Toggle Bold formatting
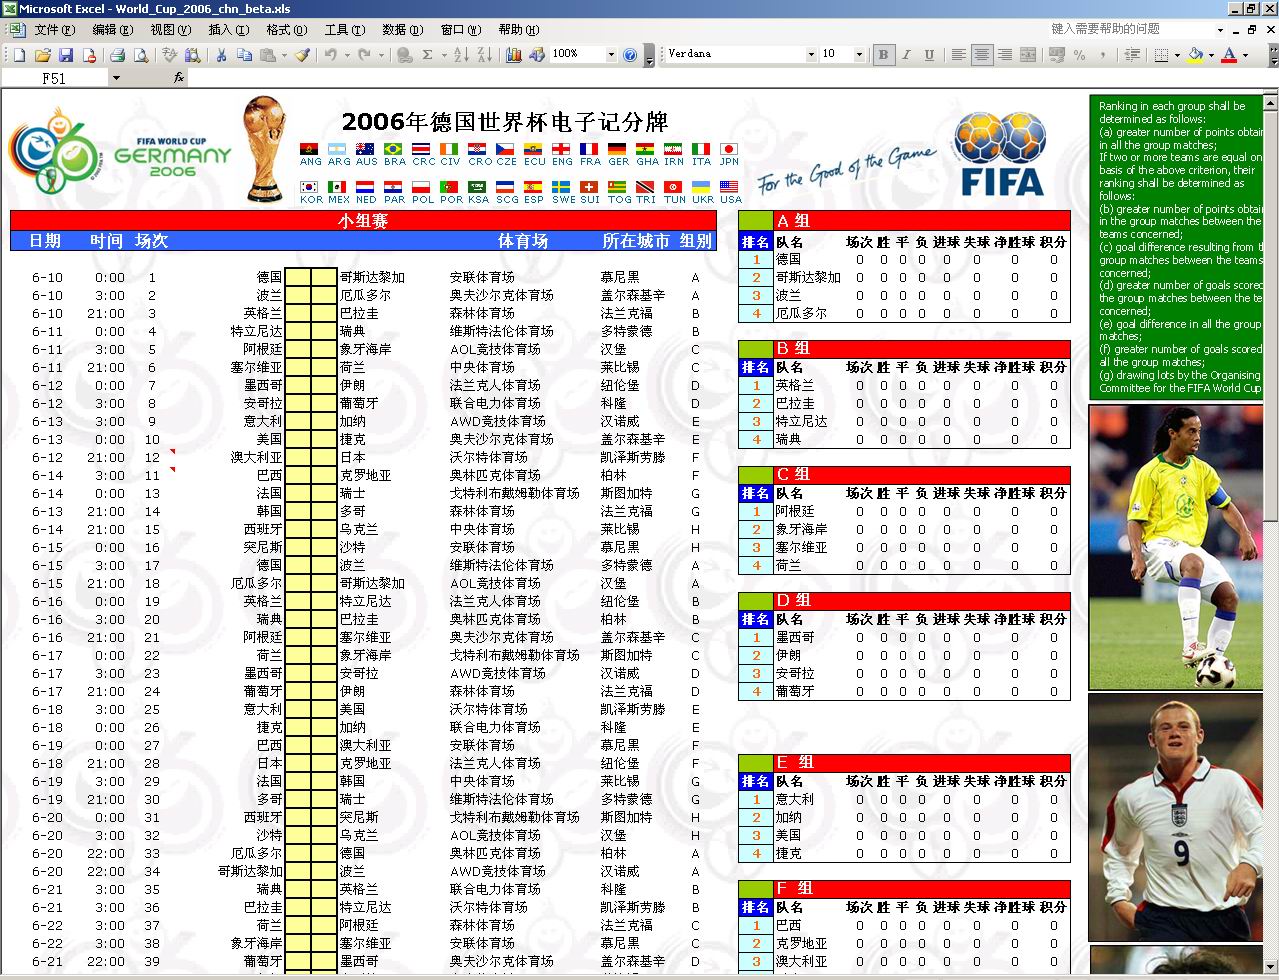Screen dimensions: 1279x980 pyautogui.click(x=883, y=55)
